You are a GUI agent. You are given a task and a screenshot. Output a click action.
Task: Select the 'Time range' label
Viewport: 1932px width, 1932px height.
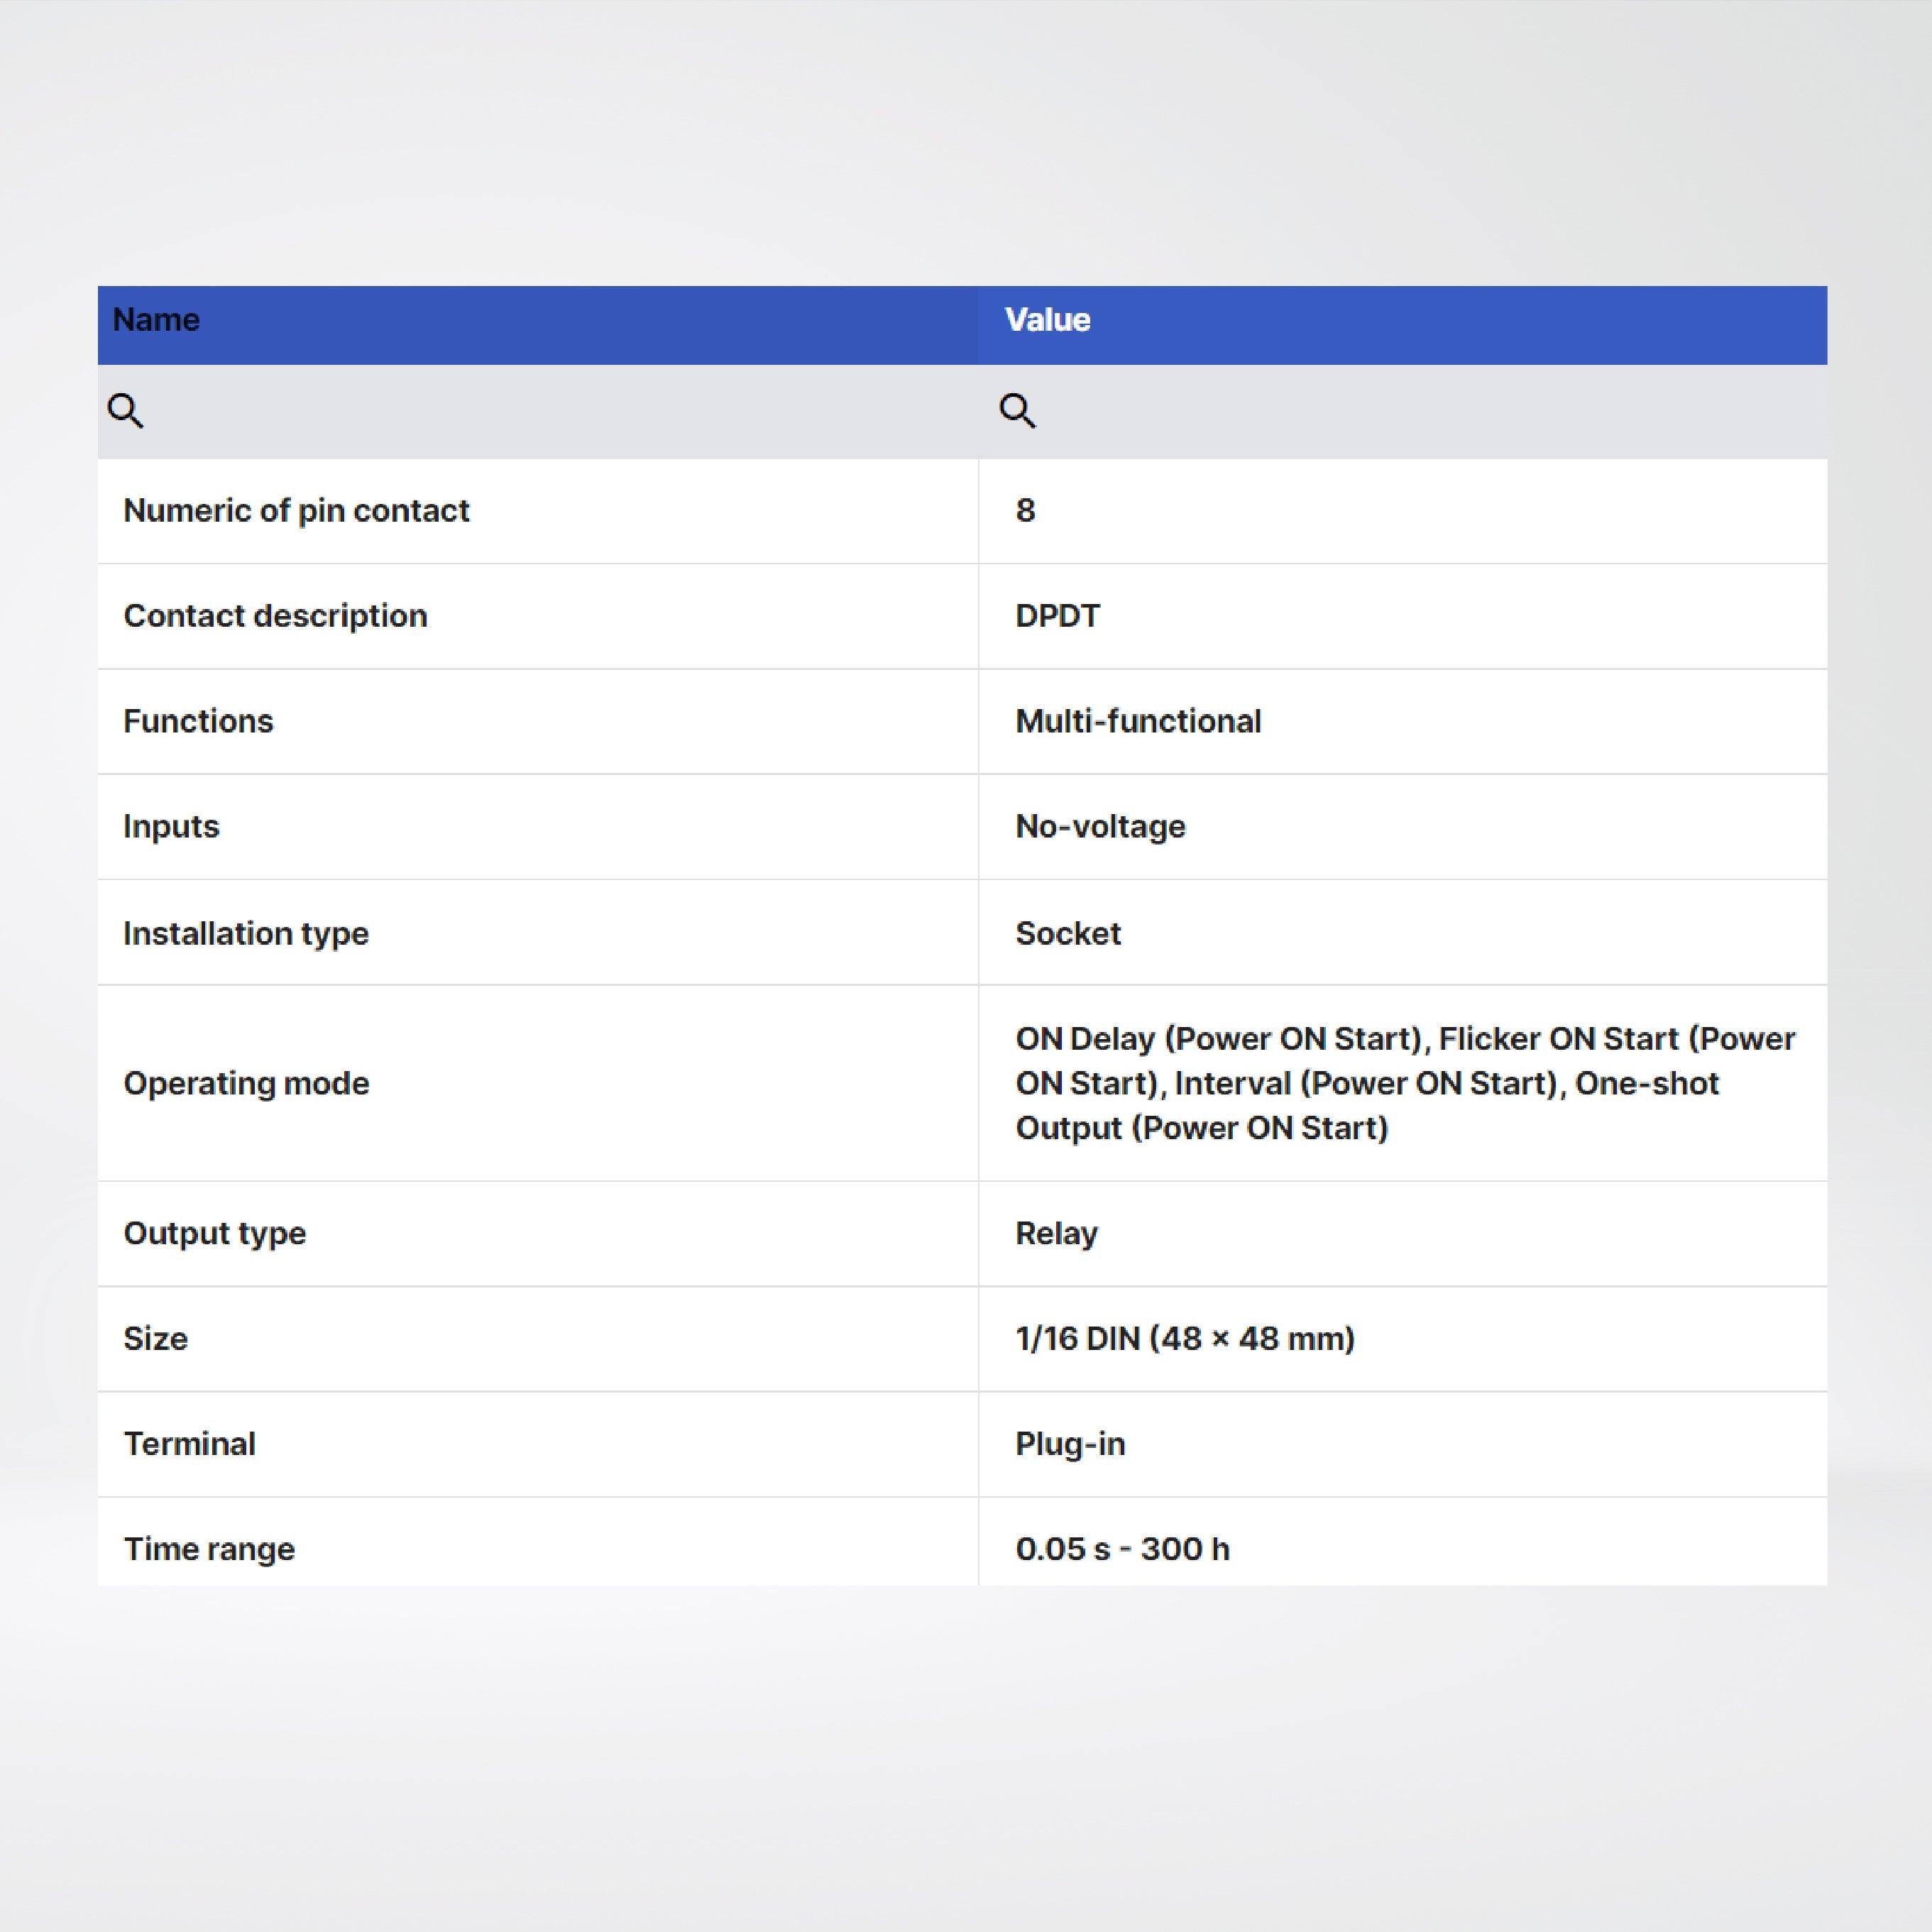click(209, 1550)
